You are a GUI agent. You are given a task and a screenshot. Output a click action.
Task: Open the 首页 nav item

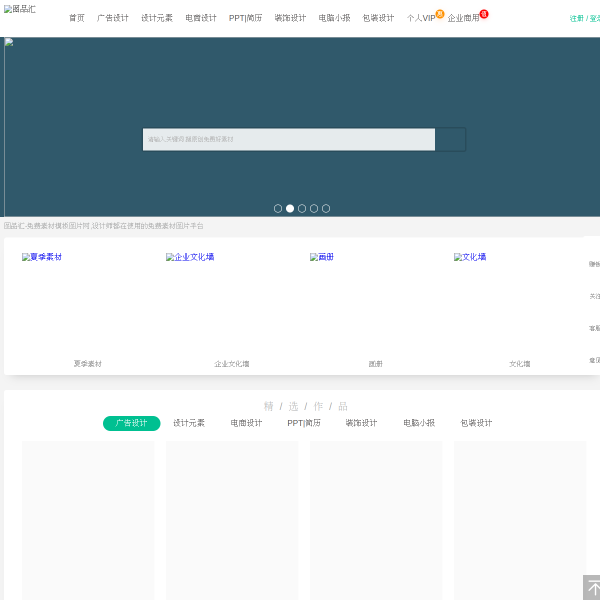[77, 18]
